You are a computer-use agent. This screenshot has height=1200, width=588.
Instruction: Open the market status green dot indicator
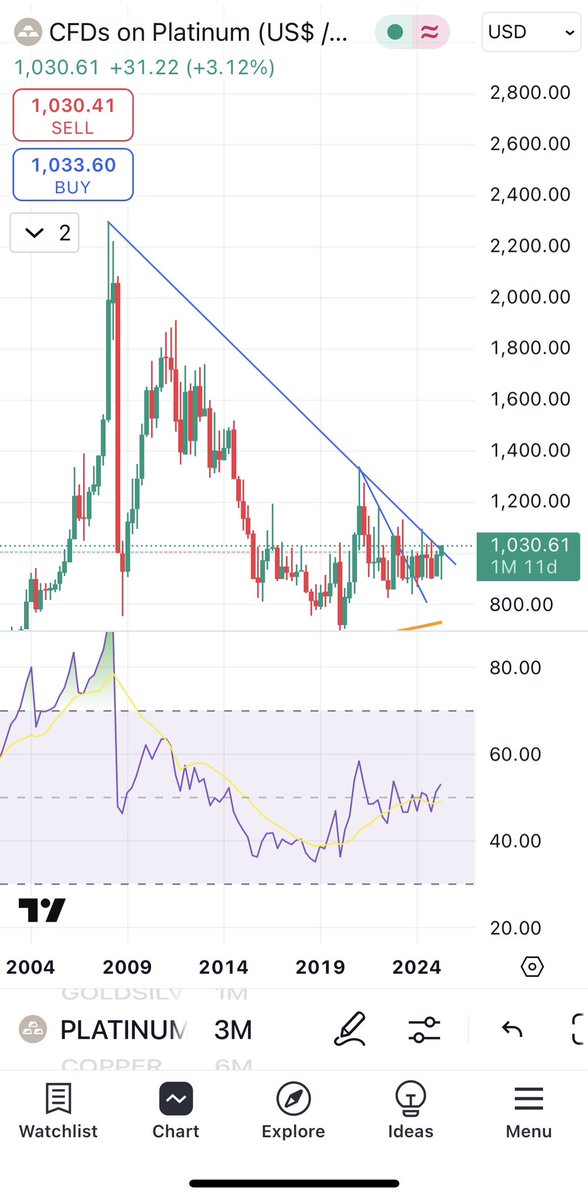click(395, 33)
